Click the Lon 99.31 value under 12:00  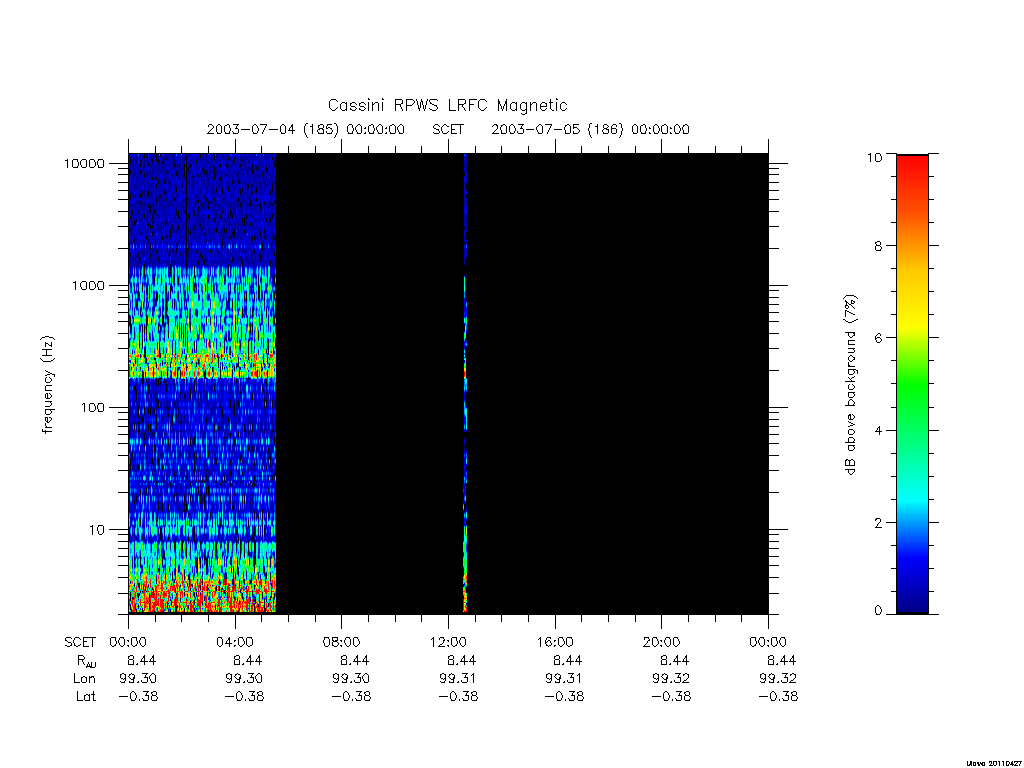pos(458,679)
